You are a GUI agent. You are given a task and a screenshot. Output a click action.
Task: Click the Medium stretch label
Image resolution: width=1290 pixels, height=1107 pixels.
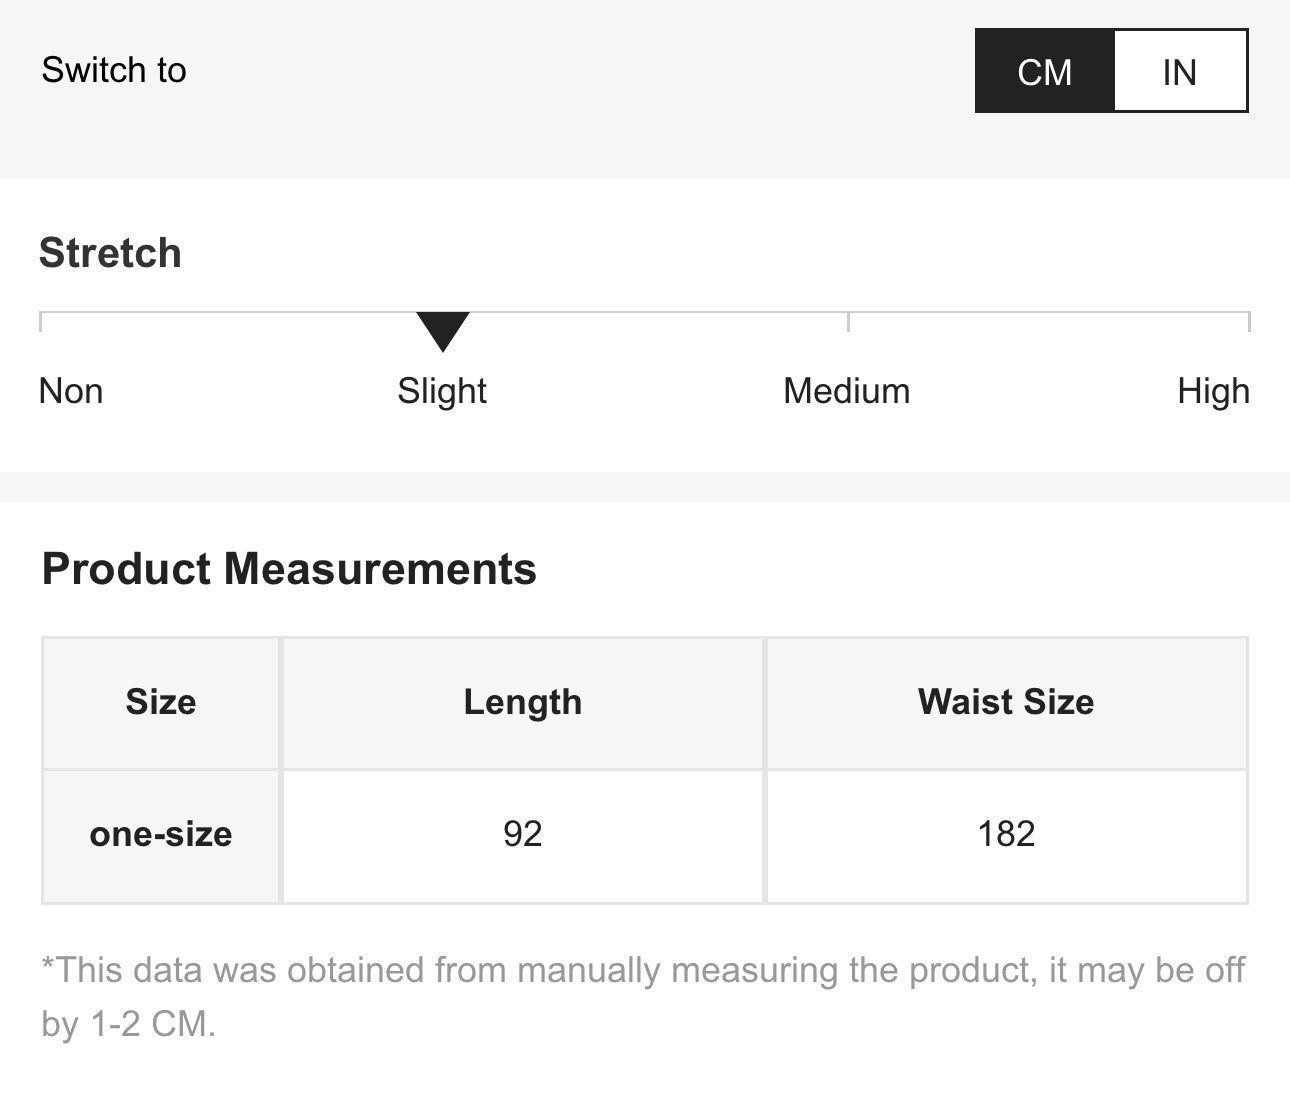[x=846, y=391]
